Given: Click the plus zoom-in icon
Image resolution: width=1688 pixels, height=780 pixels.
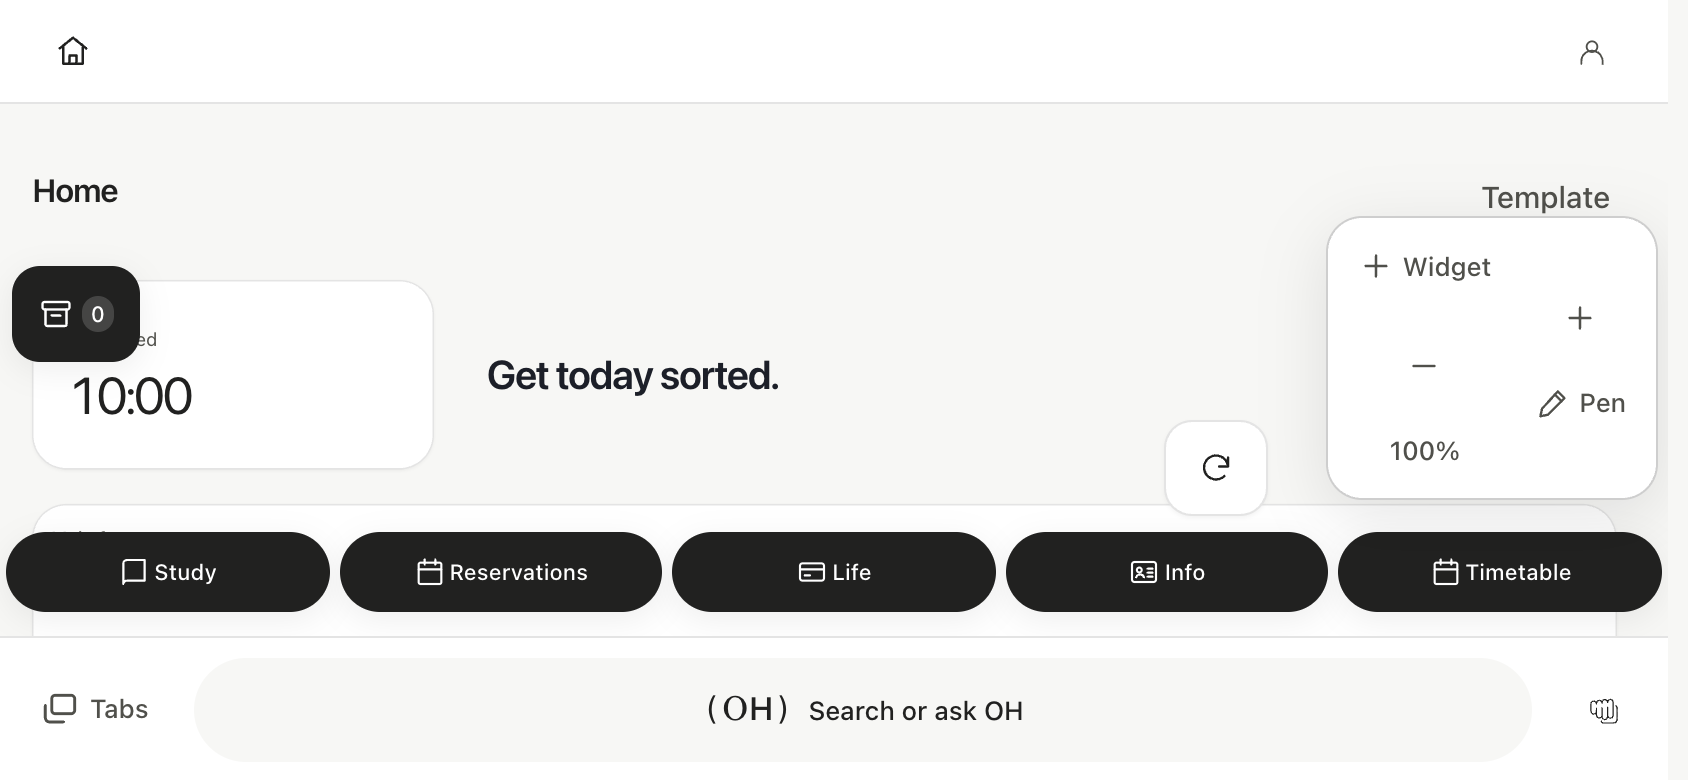Looking at the screenshot, I should click(x=1580, y=318).
